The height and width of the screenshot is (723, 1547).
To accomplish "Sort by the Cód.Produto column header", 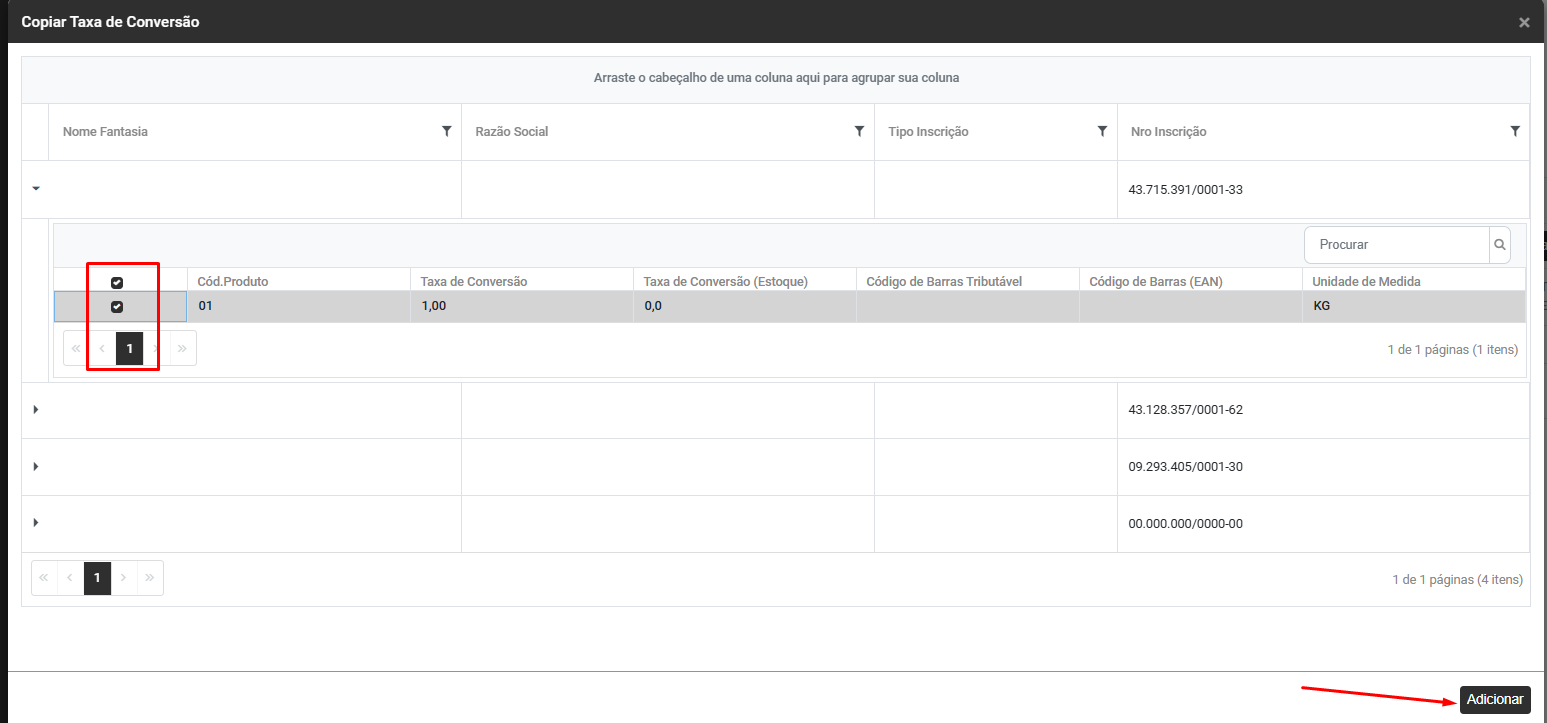I will tap(233, 281).
